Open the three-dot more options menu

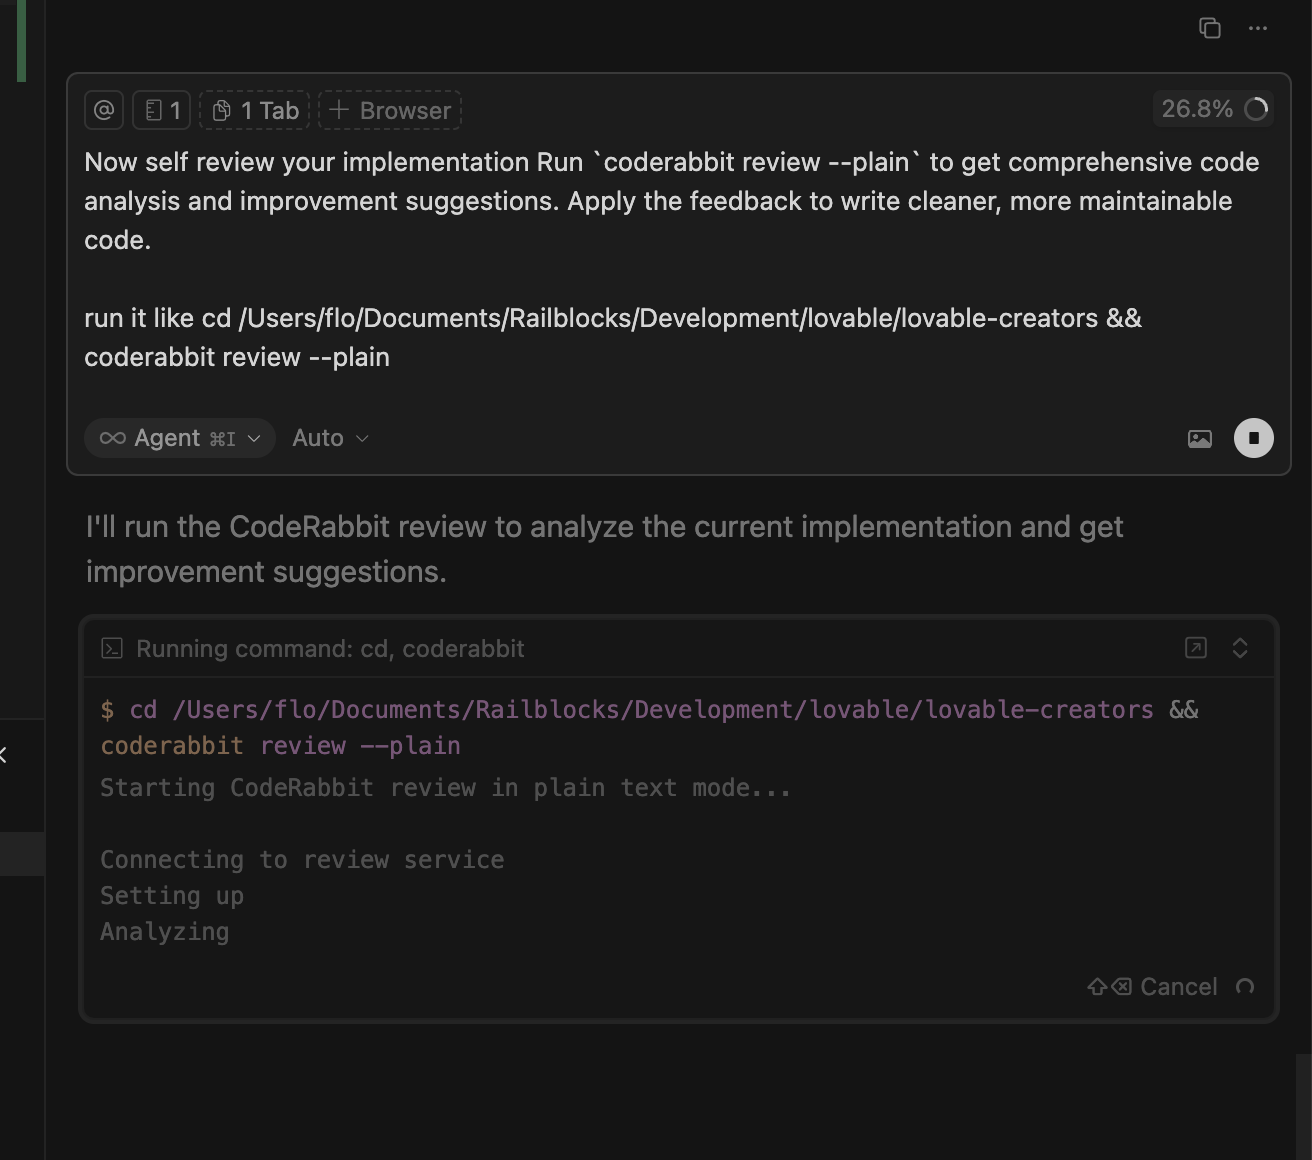click(x=1258, y=28)
